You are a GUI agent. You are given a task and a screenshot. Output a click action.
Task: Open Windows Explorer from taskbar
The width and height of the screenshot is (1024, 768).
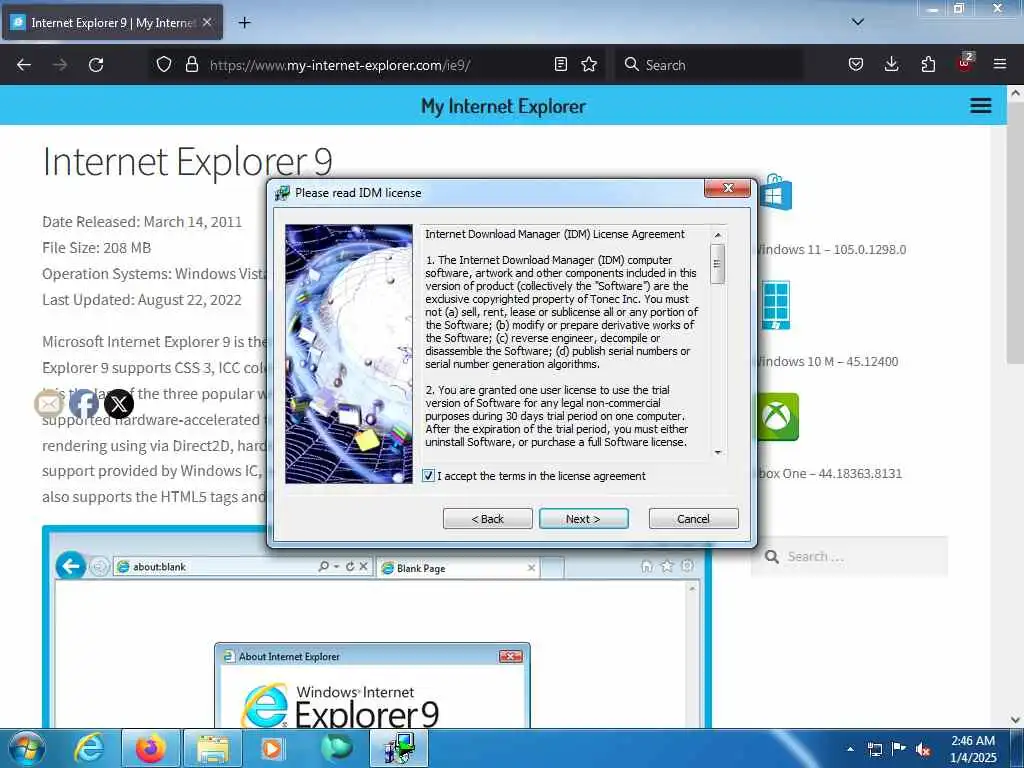pos(214,748)
